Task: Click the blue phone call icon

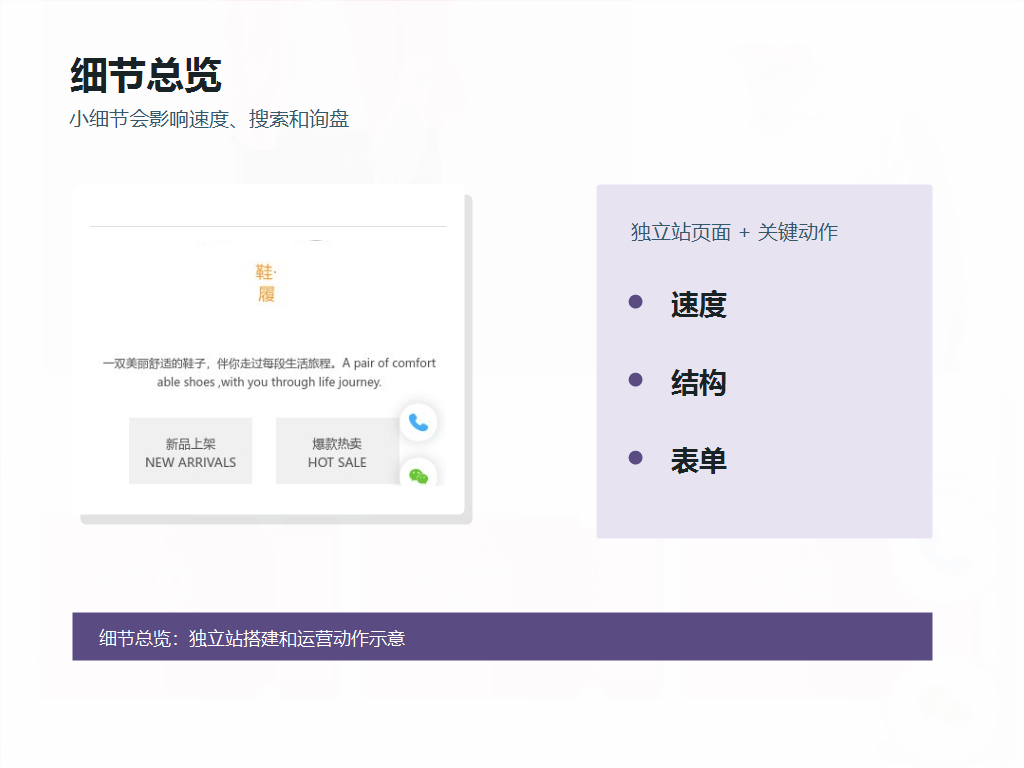Action: [x=419, y=423]
